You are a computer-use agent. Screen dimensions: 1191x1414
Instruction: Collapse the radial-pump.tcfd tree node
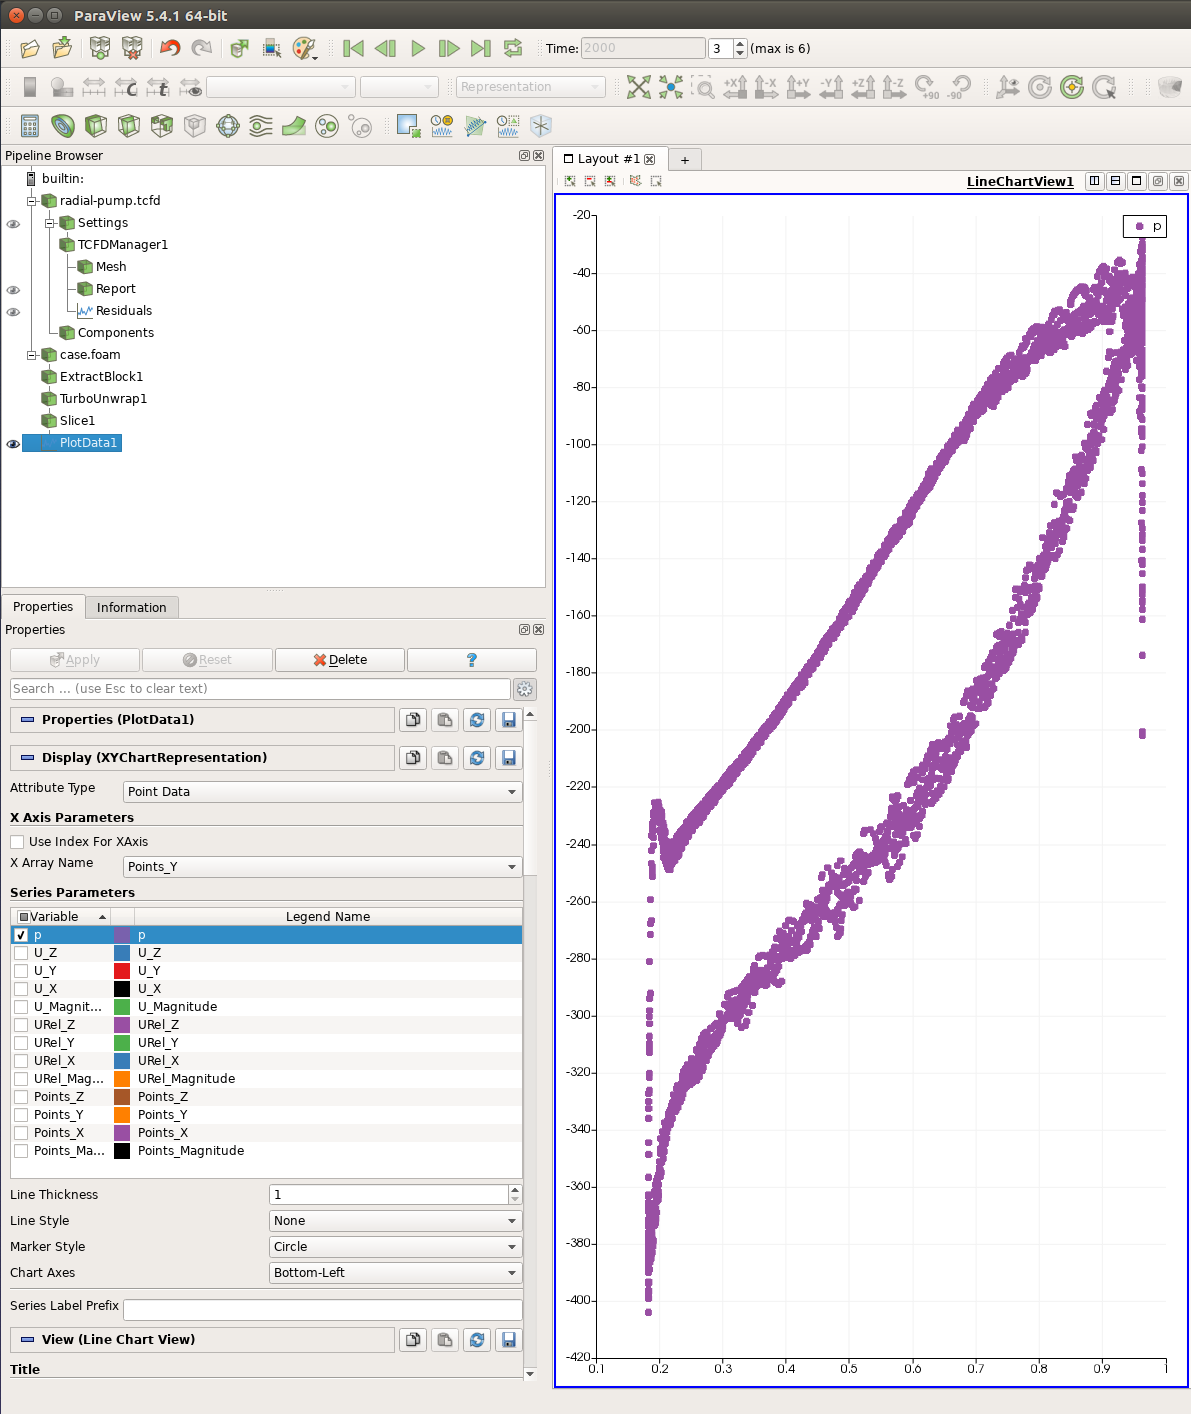pos(31,201)
